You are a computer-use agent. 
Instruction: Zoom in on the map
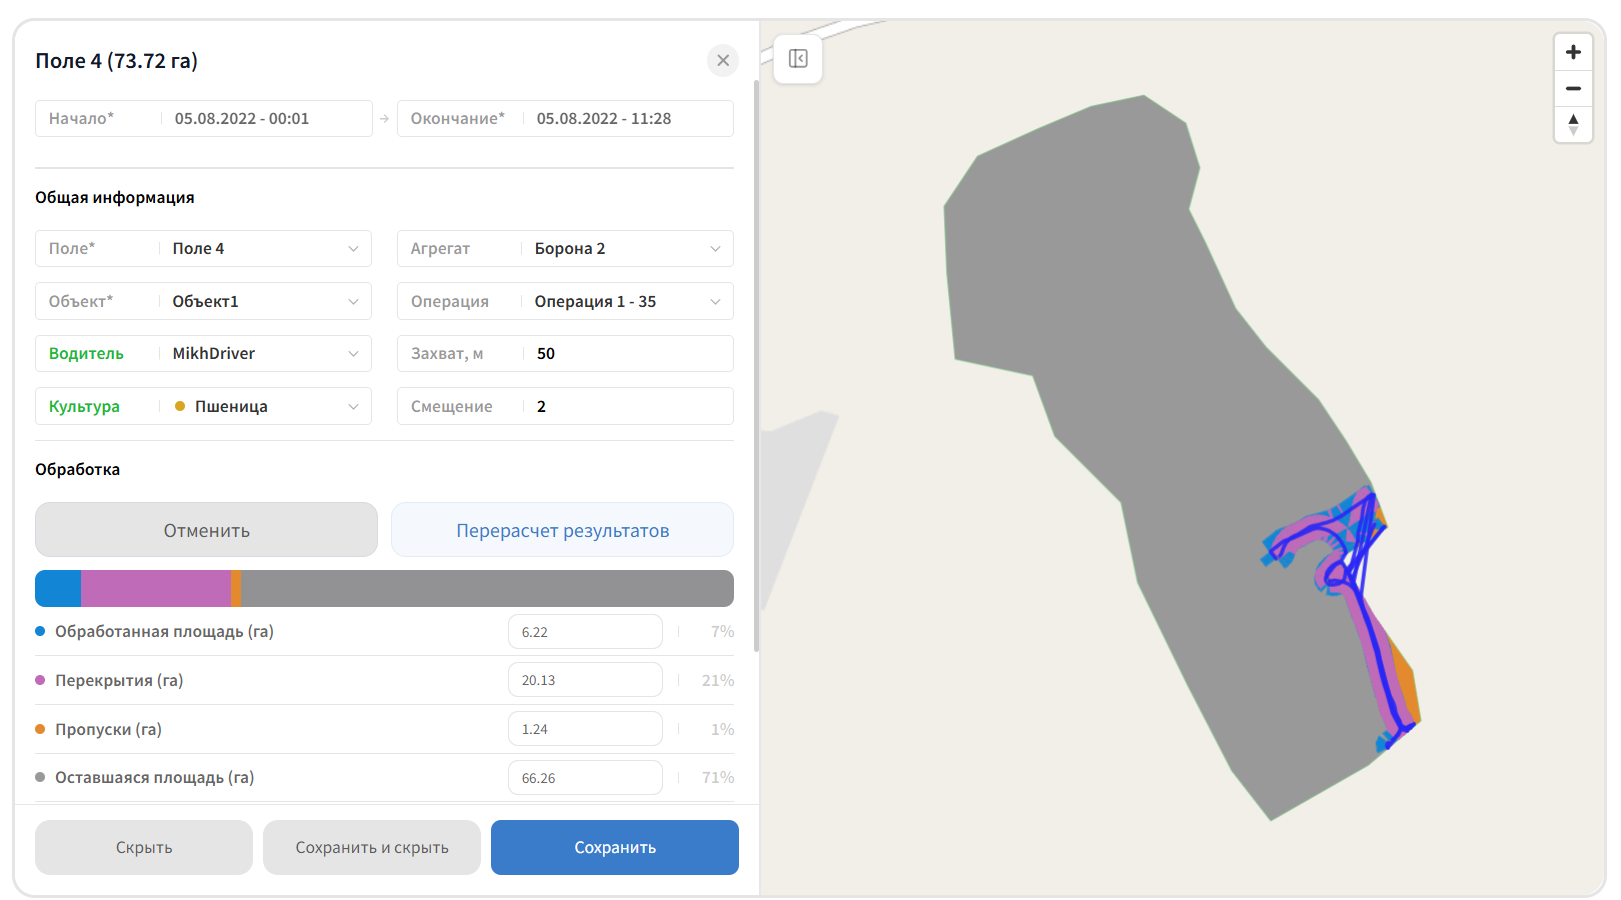click(1573, 52)
